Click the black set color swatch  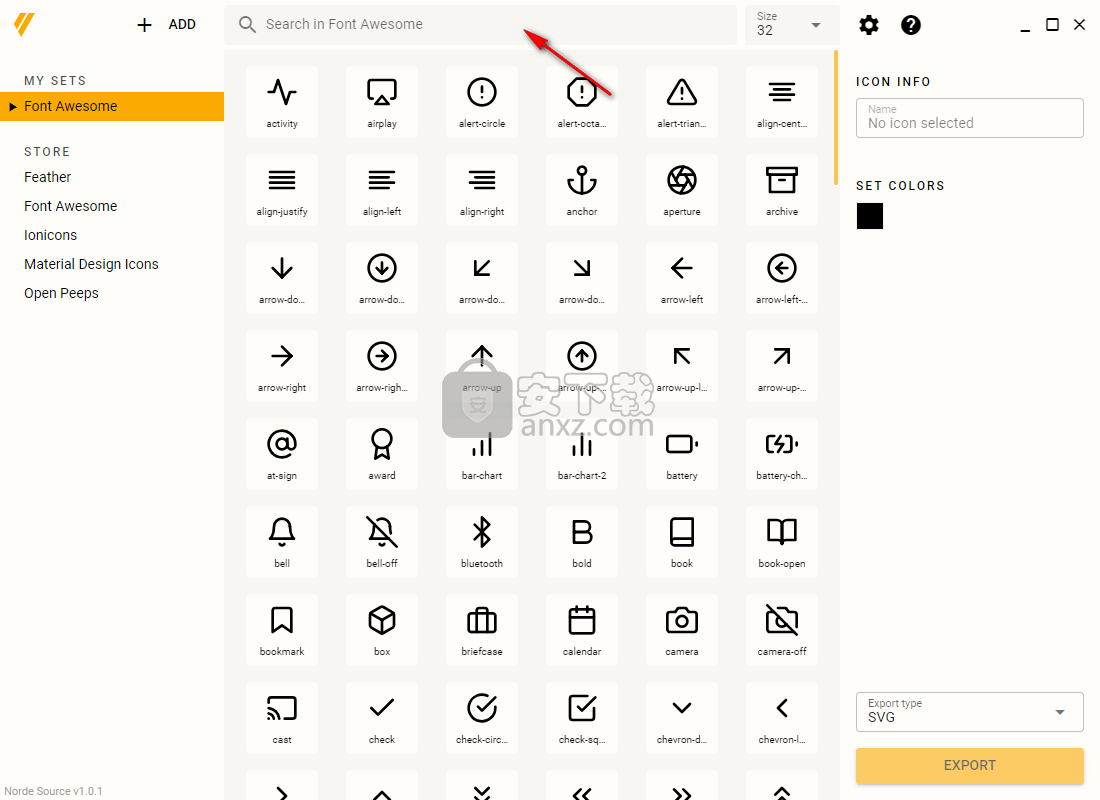pos(870,216)
